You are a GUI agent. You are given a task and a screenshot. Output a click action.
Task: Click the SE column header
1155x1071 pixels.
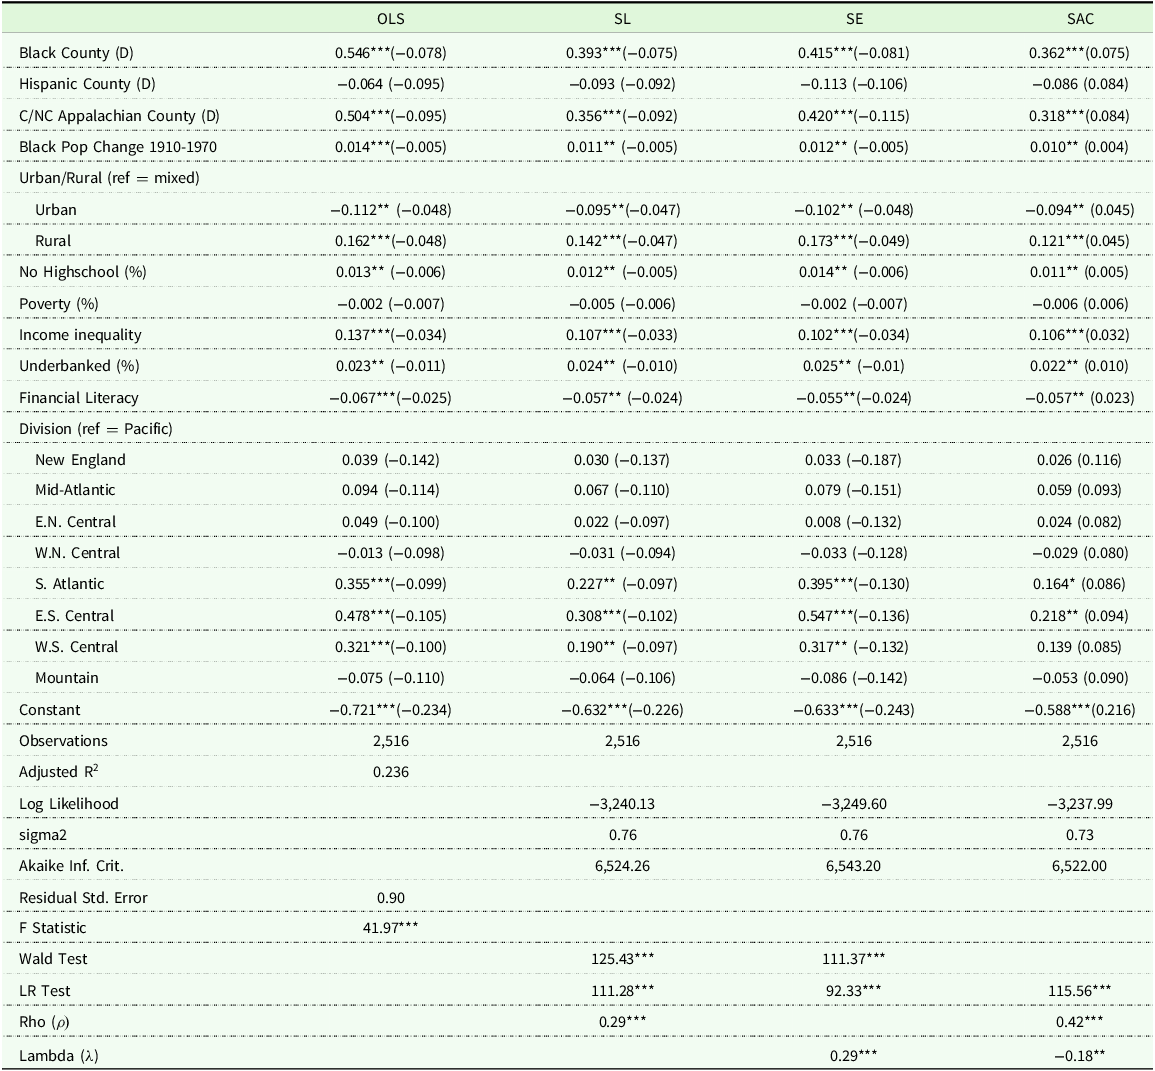tap(853, 18)
